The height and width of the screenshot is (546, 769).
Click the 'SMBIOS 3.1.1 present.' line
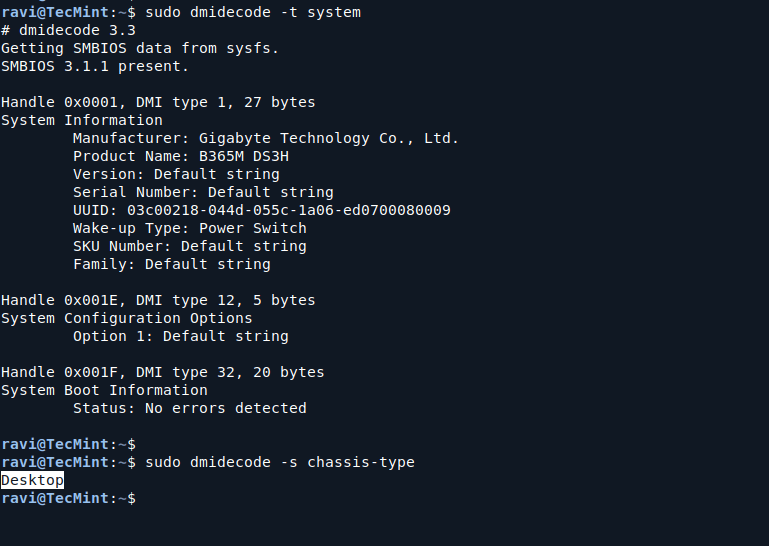(x=95, y=66)
